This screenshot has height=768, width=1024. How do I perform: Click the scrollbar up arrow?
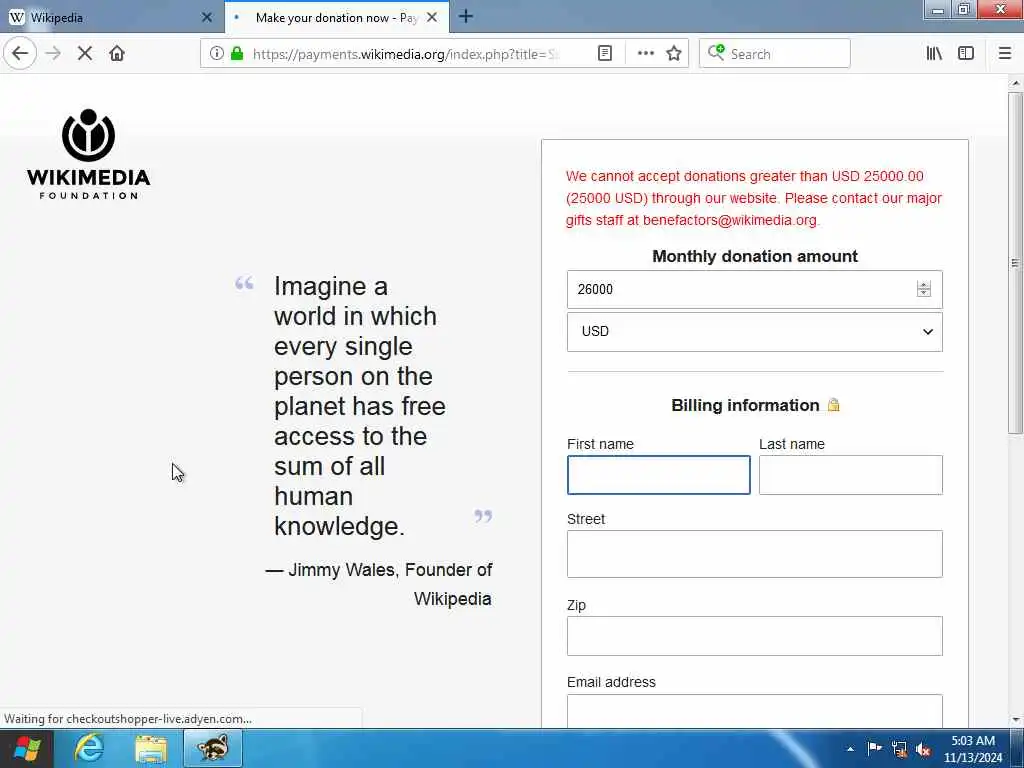tap(1016, 83)
